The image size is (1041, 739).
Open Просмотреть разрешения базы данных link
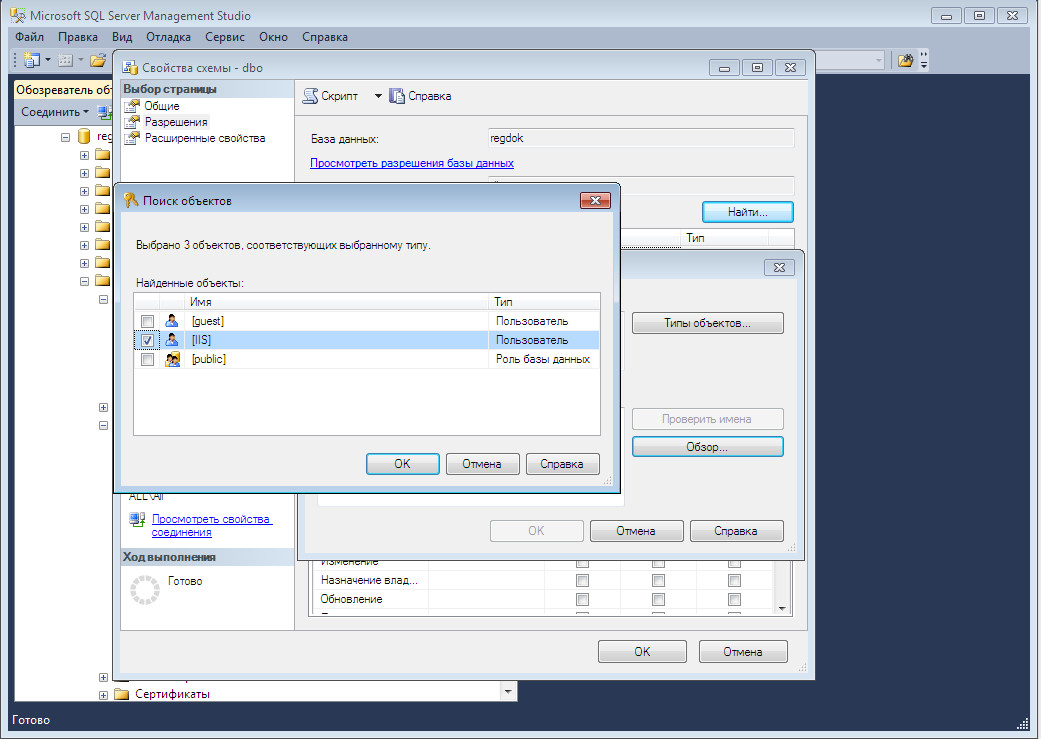tap(412, 163)
